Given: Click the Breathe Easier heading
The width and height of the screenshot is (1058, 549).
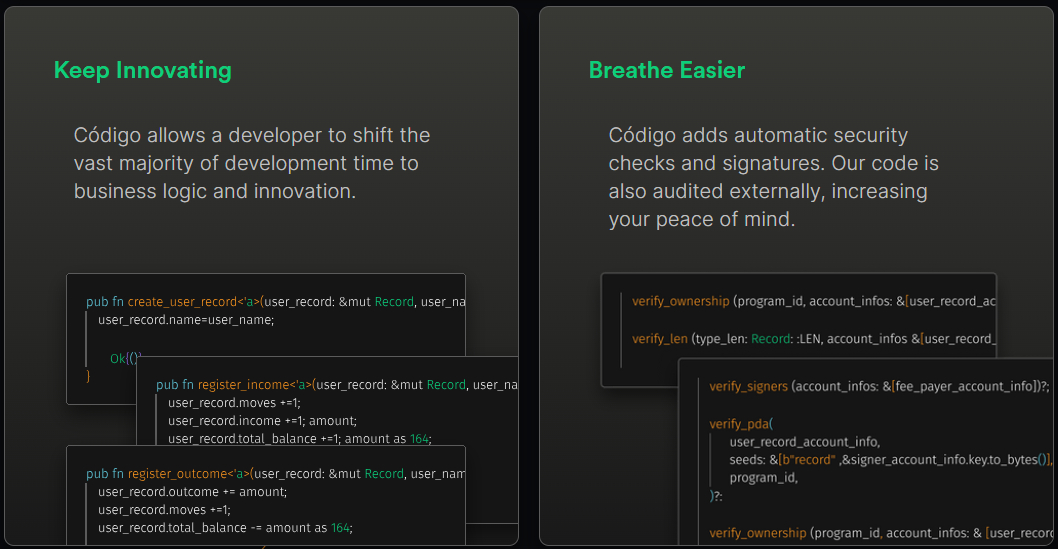Looking at the screenshot, I should [x=666, y=70].
